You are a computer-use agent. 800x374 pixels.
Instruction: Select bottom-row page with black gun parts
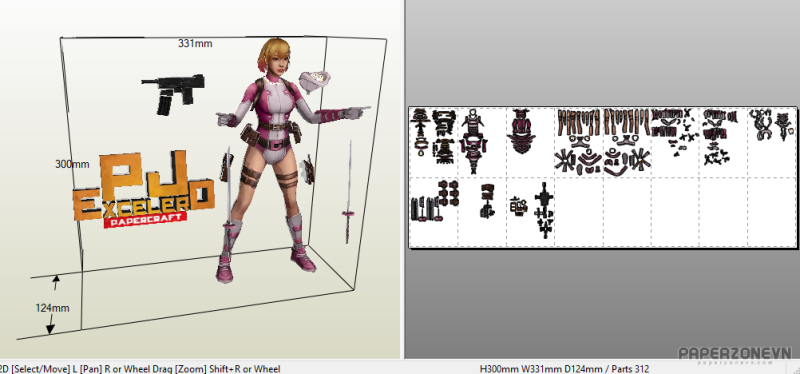point(530,212)
